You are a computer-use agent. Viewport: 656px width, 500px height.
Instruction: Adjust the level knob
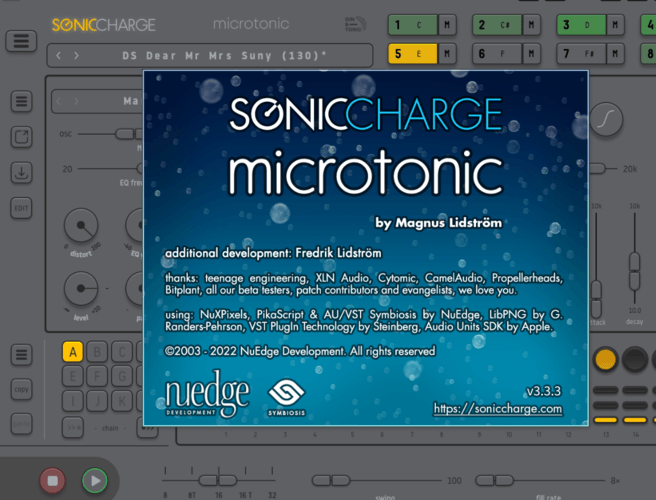pyautogui.click(x=81, y=288)
